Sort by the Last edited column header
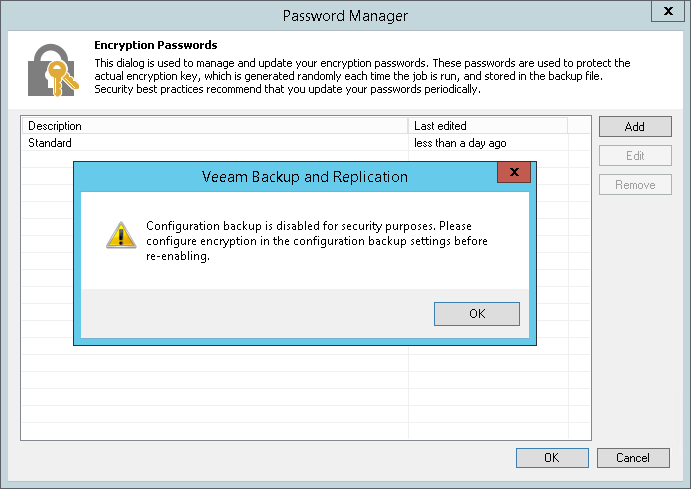The width and height of the screenshot is (691, 489). click(488, 126)
